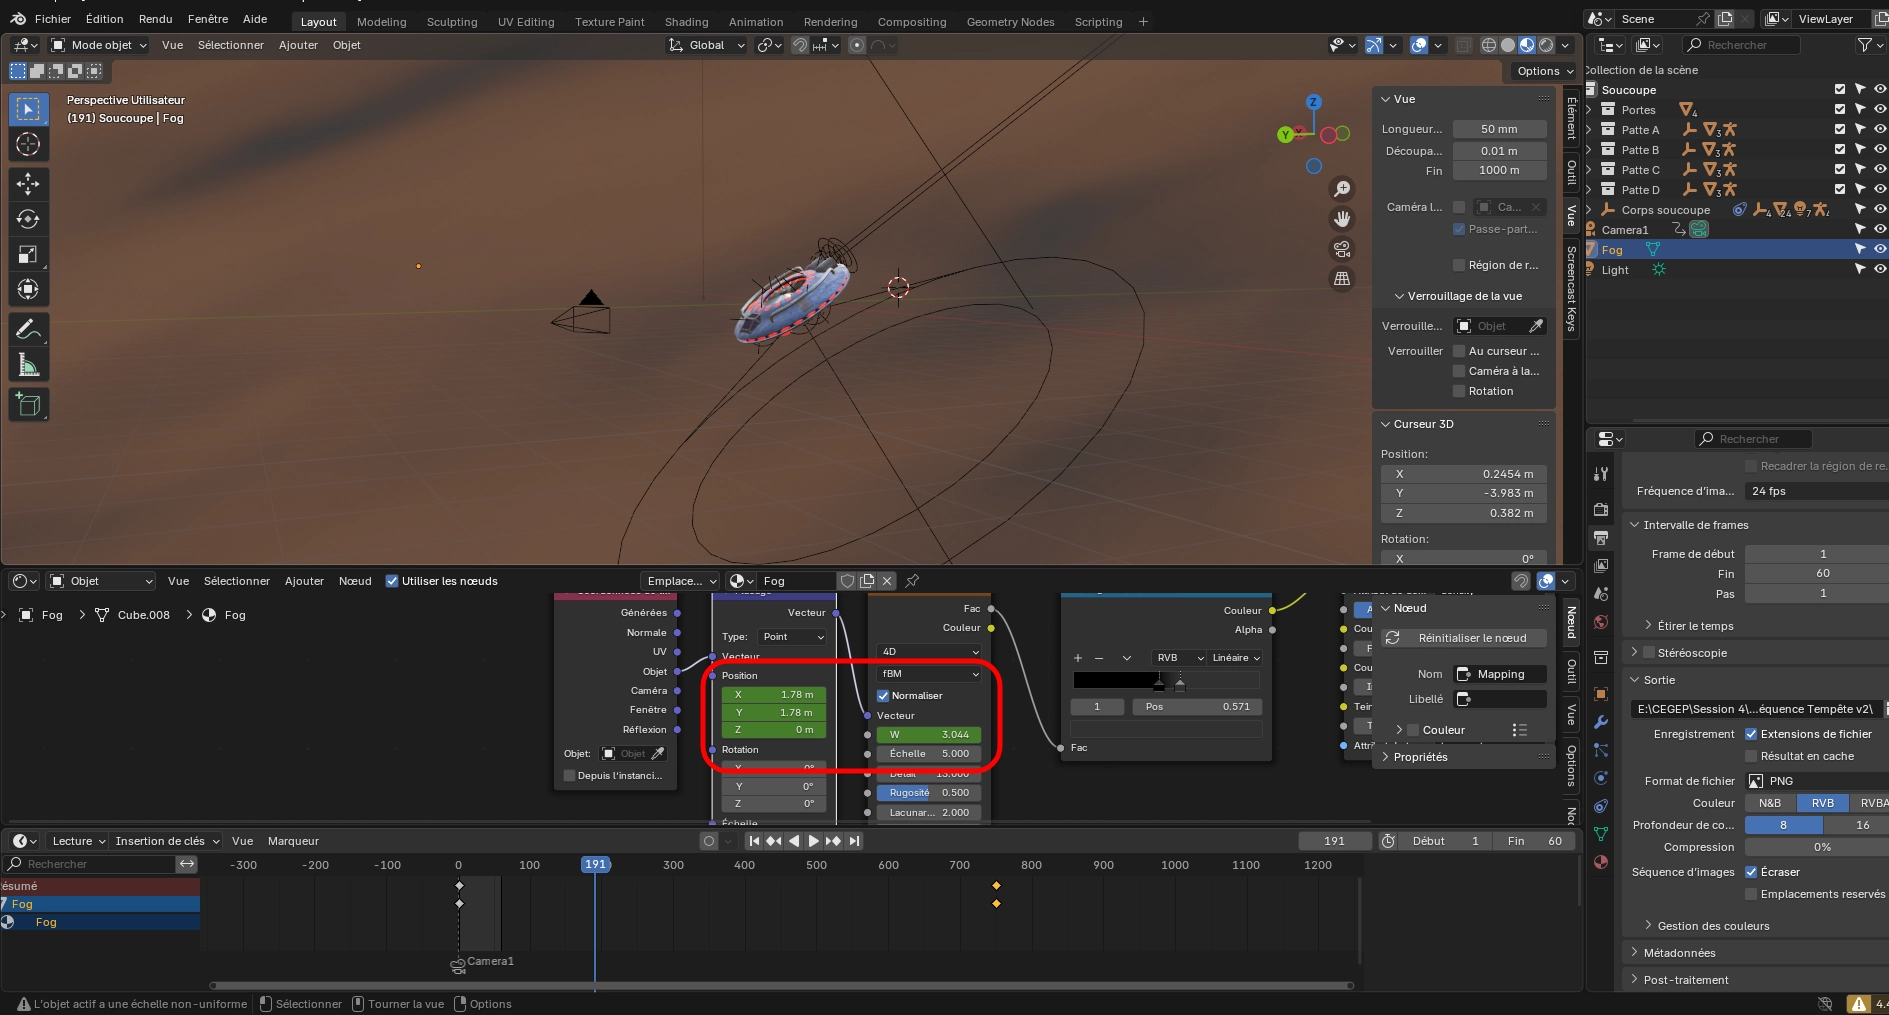Select the Move tool in the left toolbar
The image size is (1889, 1015).
point(28,183)
